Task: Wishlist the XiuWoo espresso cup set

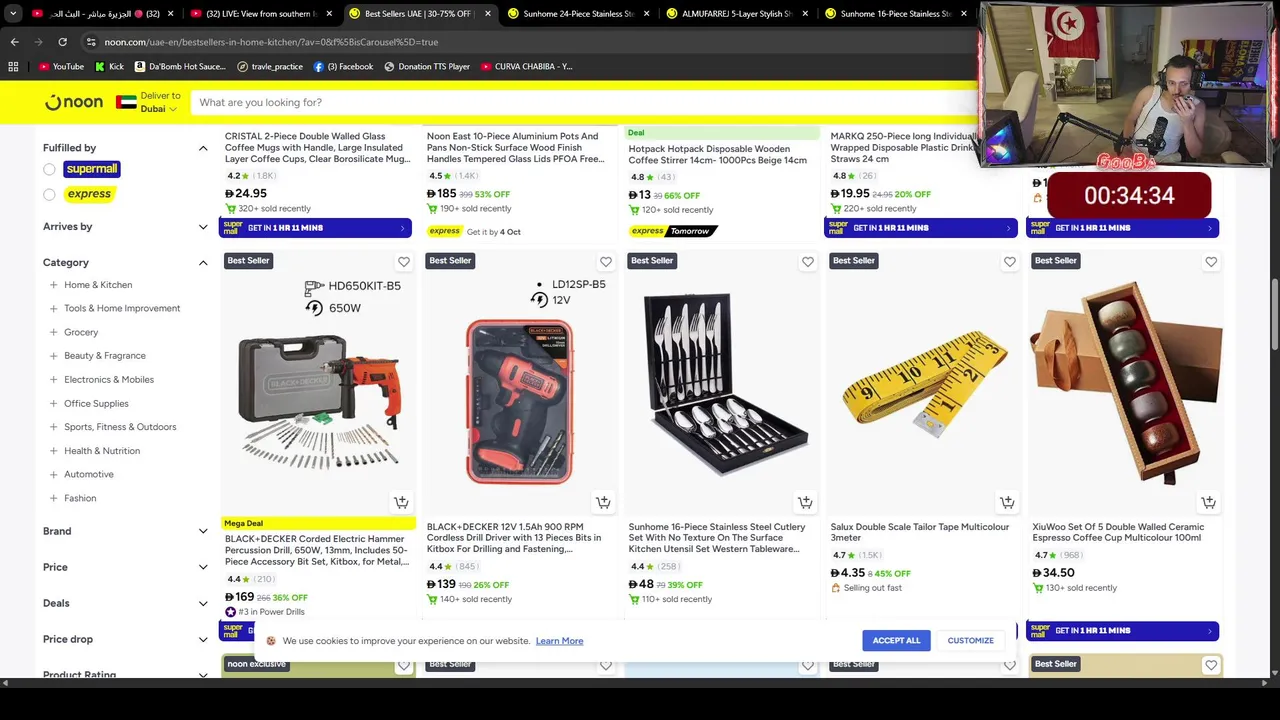Action: pyautogui.click(x=1211, y=262)
